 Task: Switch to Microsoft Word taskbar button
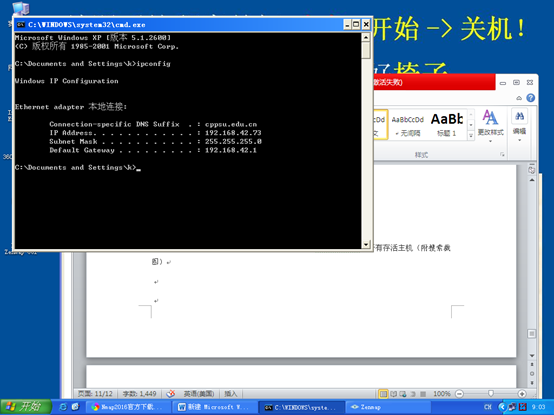(x=214, y=407)
